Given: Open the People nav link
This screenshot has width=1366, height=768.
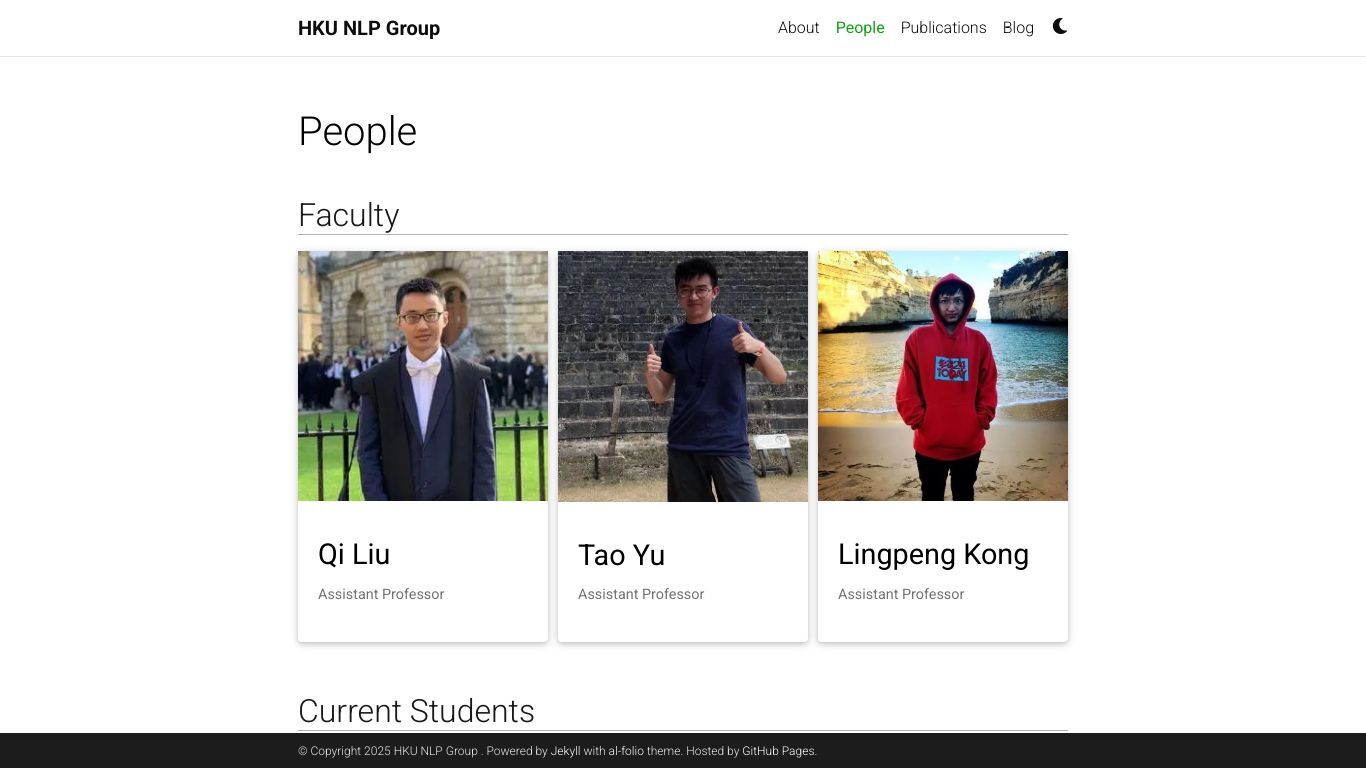Looking at the screenshot, I should tap(860, 28).
